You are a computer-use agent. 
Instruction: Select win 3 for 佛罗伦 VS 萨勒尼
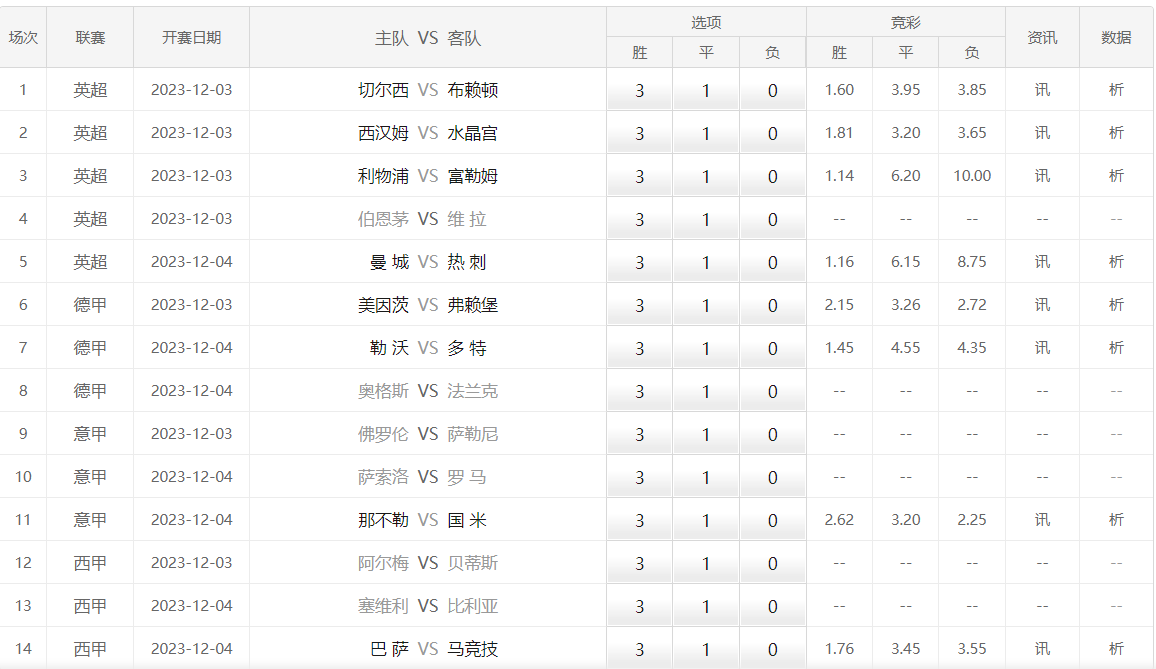[639, 434]
